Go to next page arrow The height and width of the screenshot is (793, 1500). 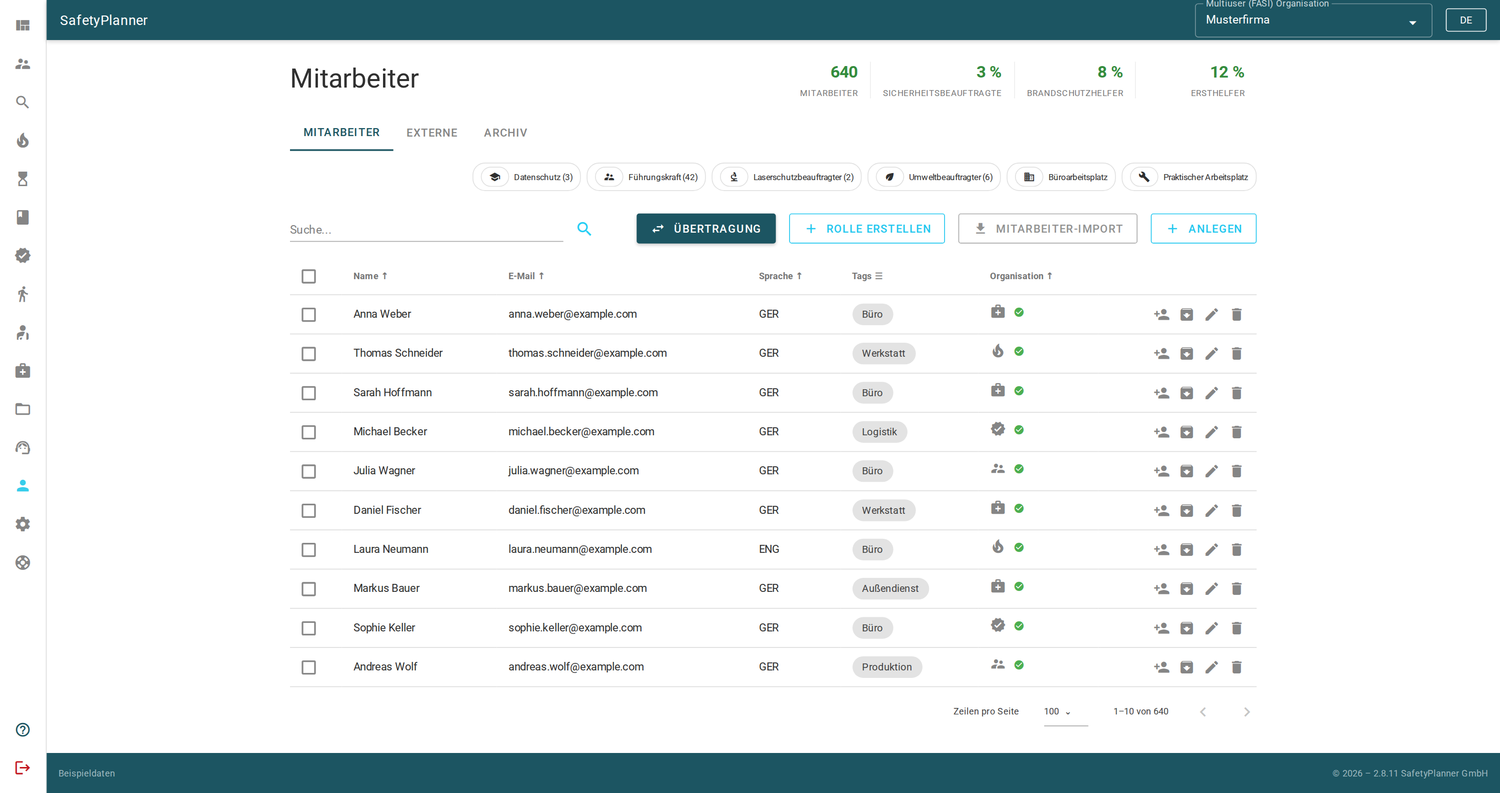click(1247, 712)
